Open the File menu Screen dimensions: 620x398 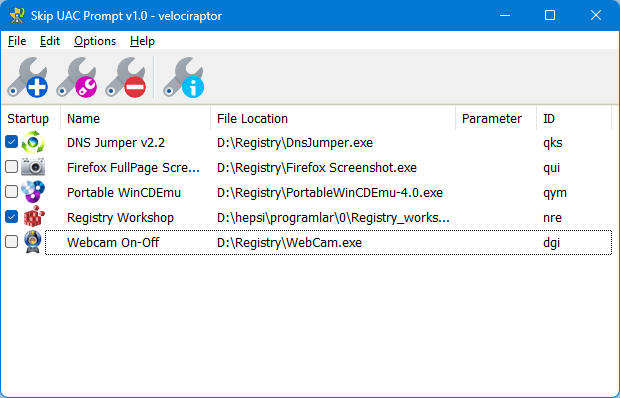point(17,41)
